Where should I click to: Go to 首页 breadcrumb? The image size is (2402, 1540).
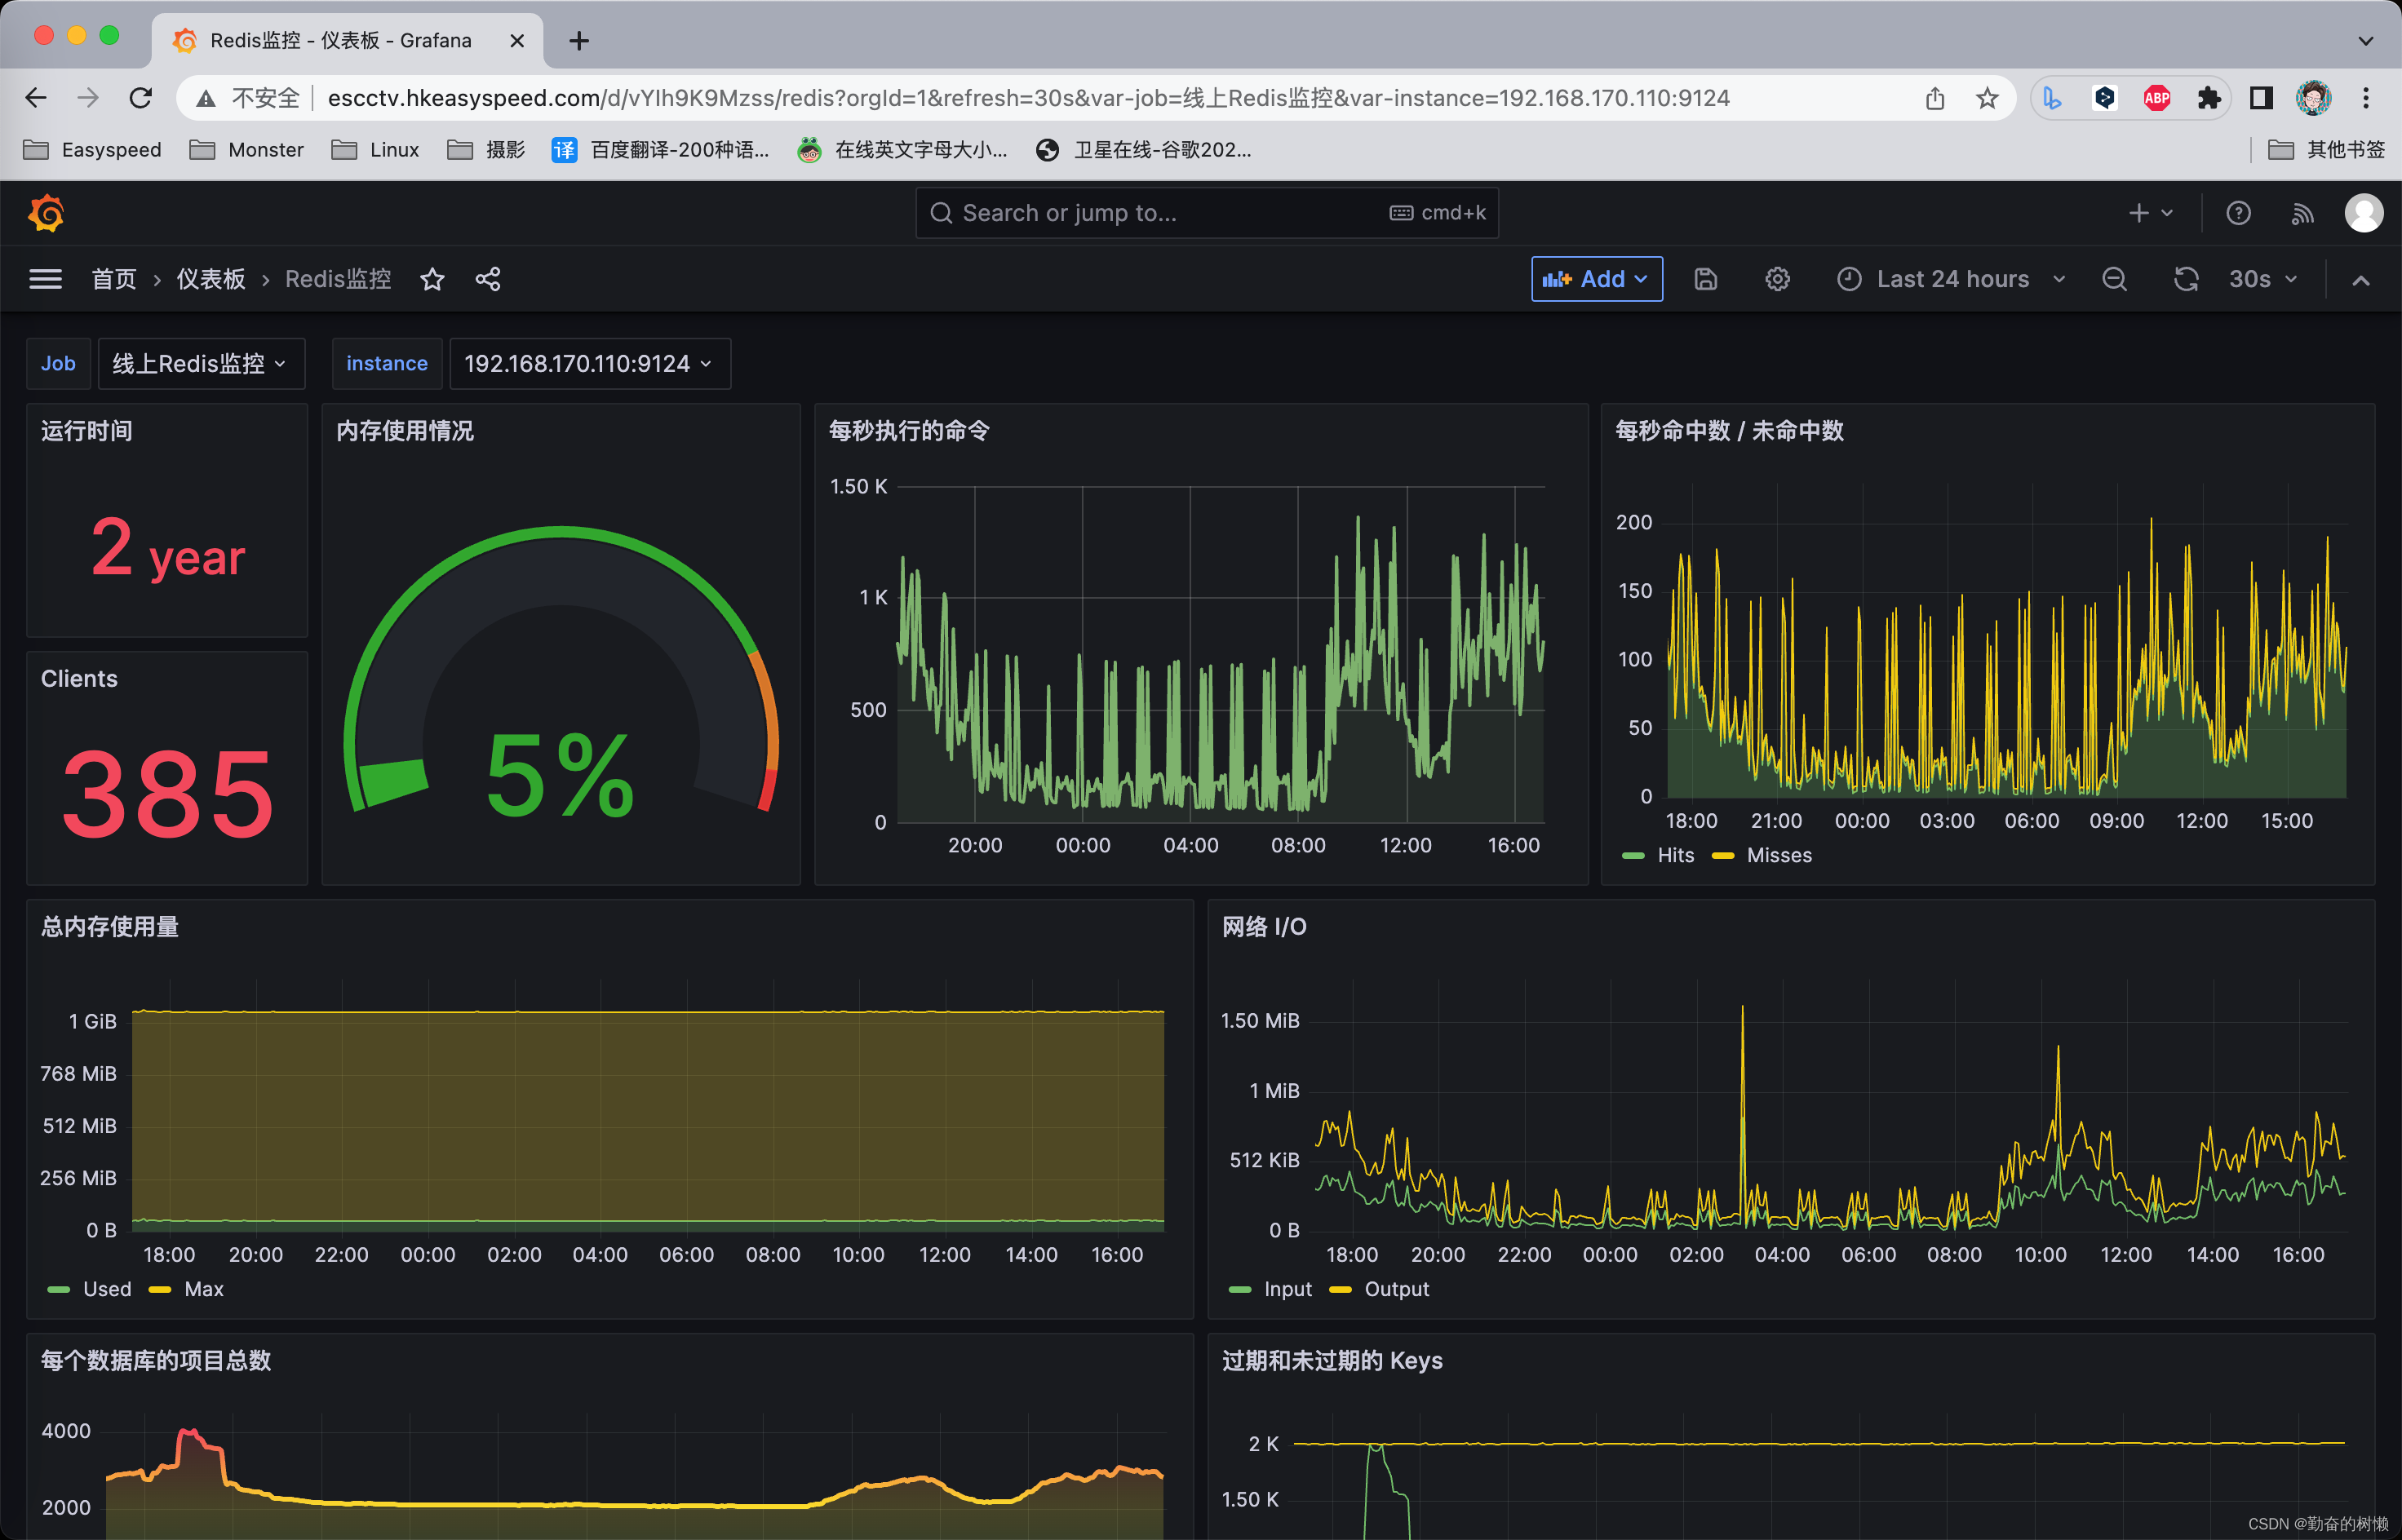(x=114, y=279)
